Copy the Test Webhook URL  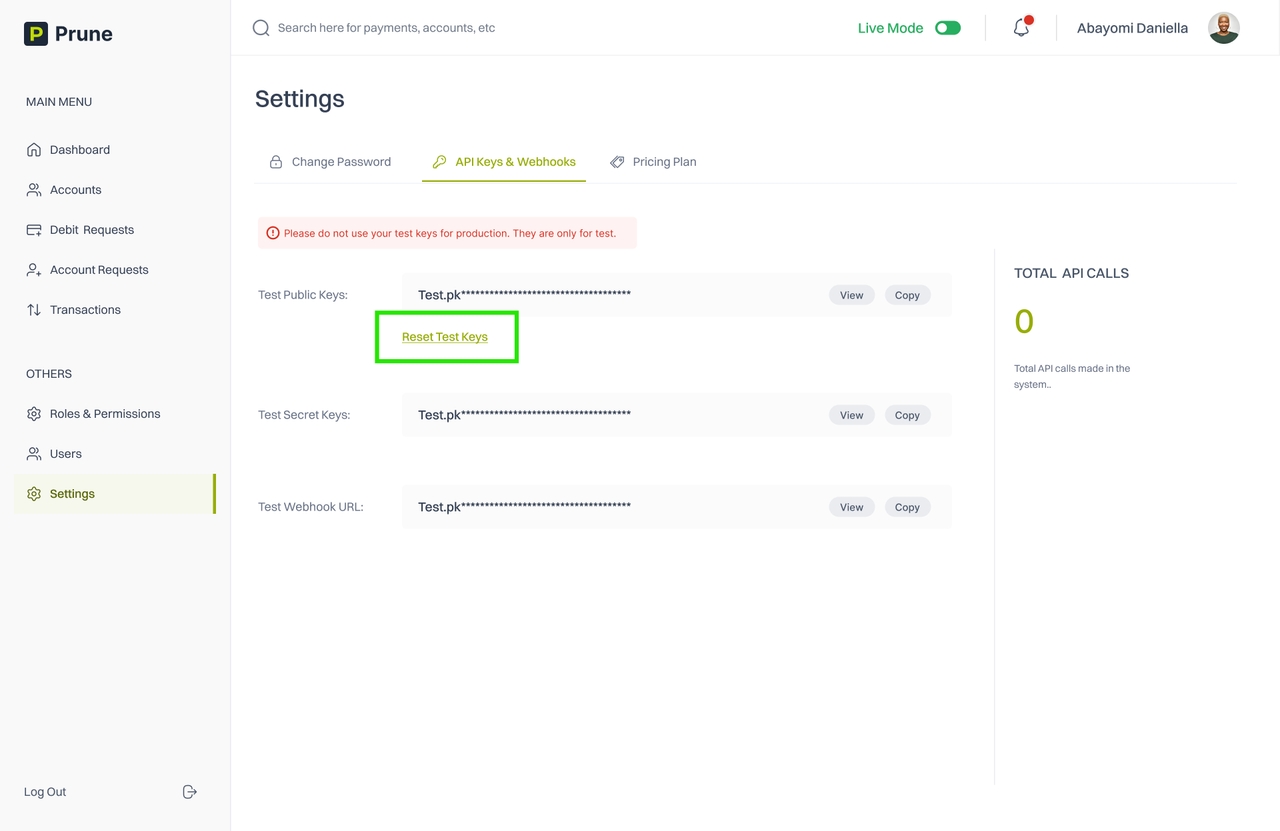(x=907, y=507)
